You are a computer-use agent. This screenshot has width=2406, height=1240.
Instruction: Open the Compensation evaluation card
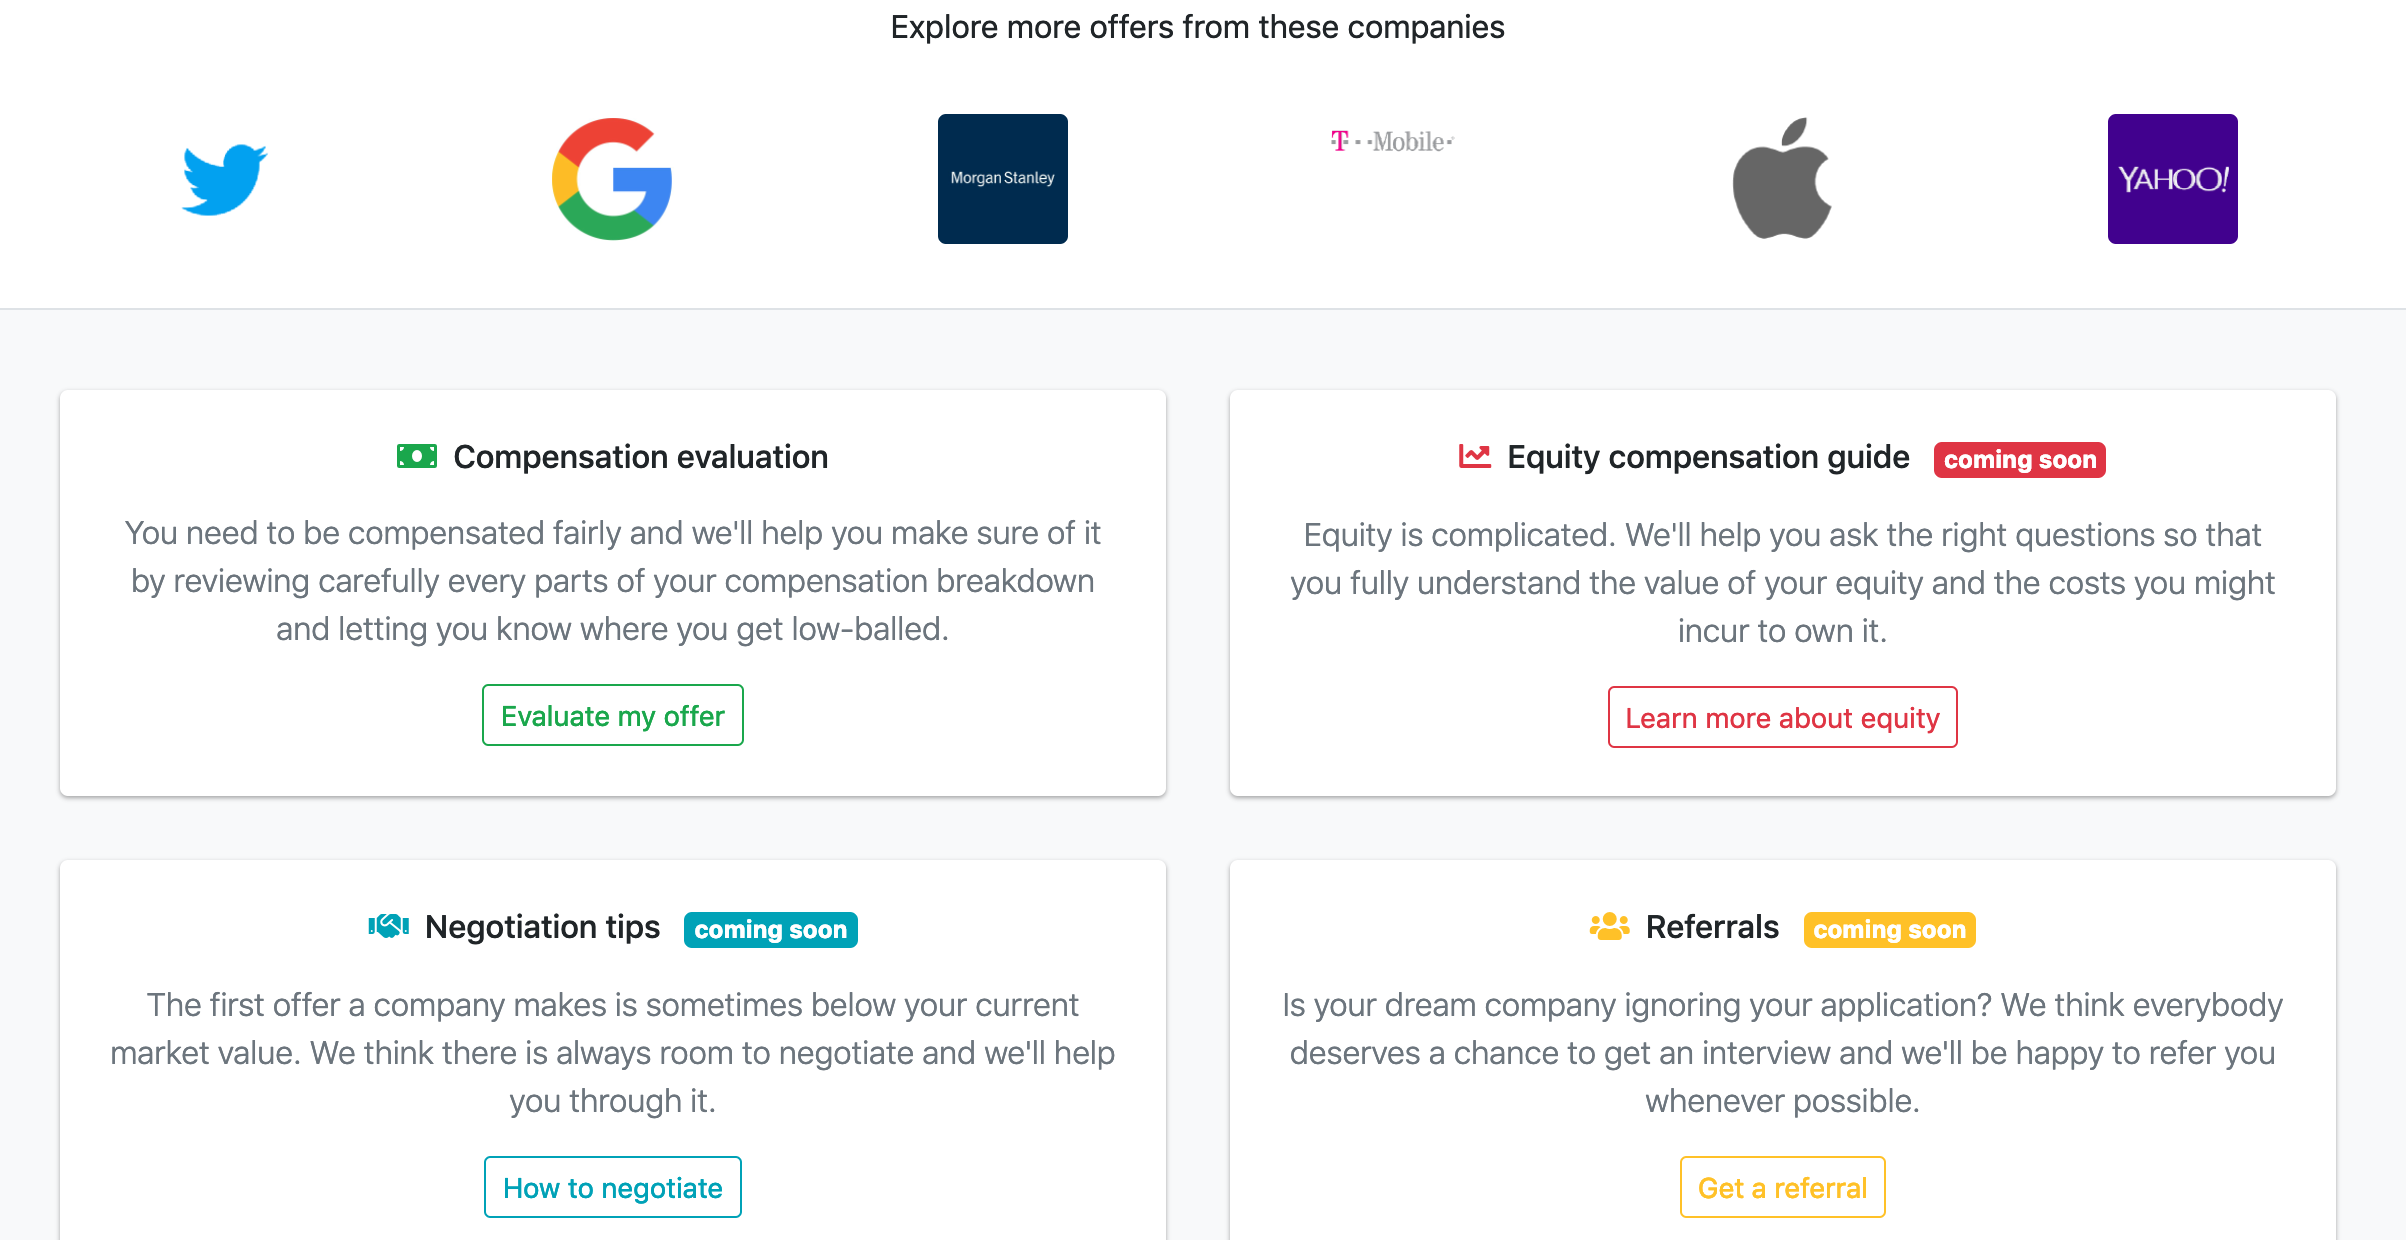click(x=612, y=592)
